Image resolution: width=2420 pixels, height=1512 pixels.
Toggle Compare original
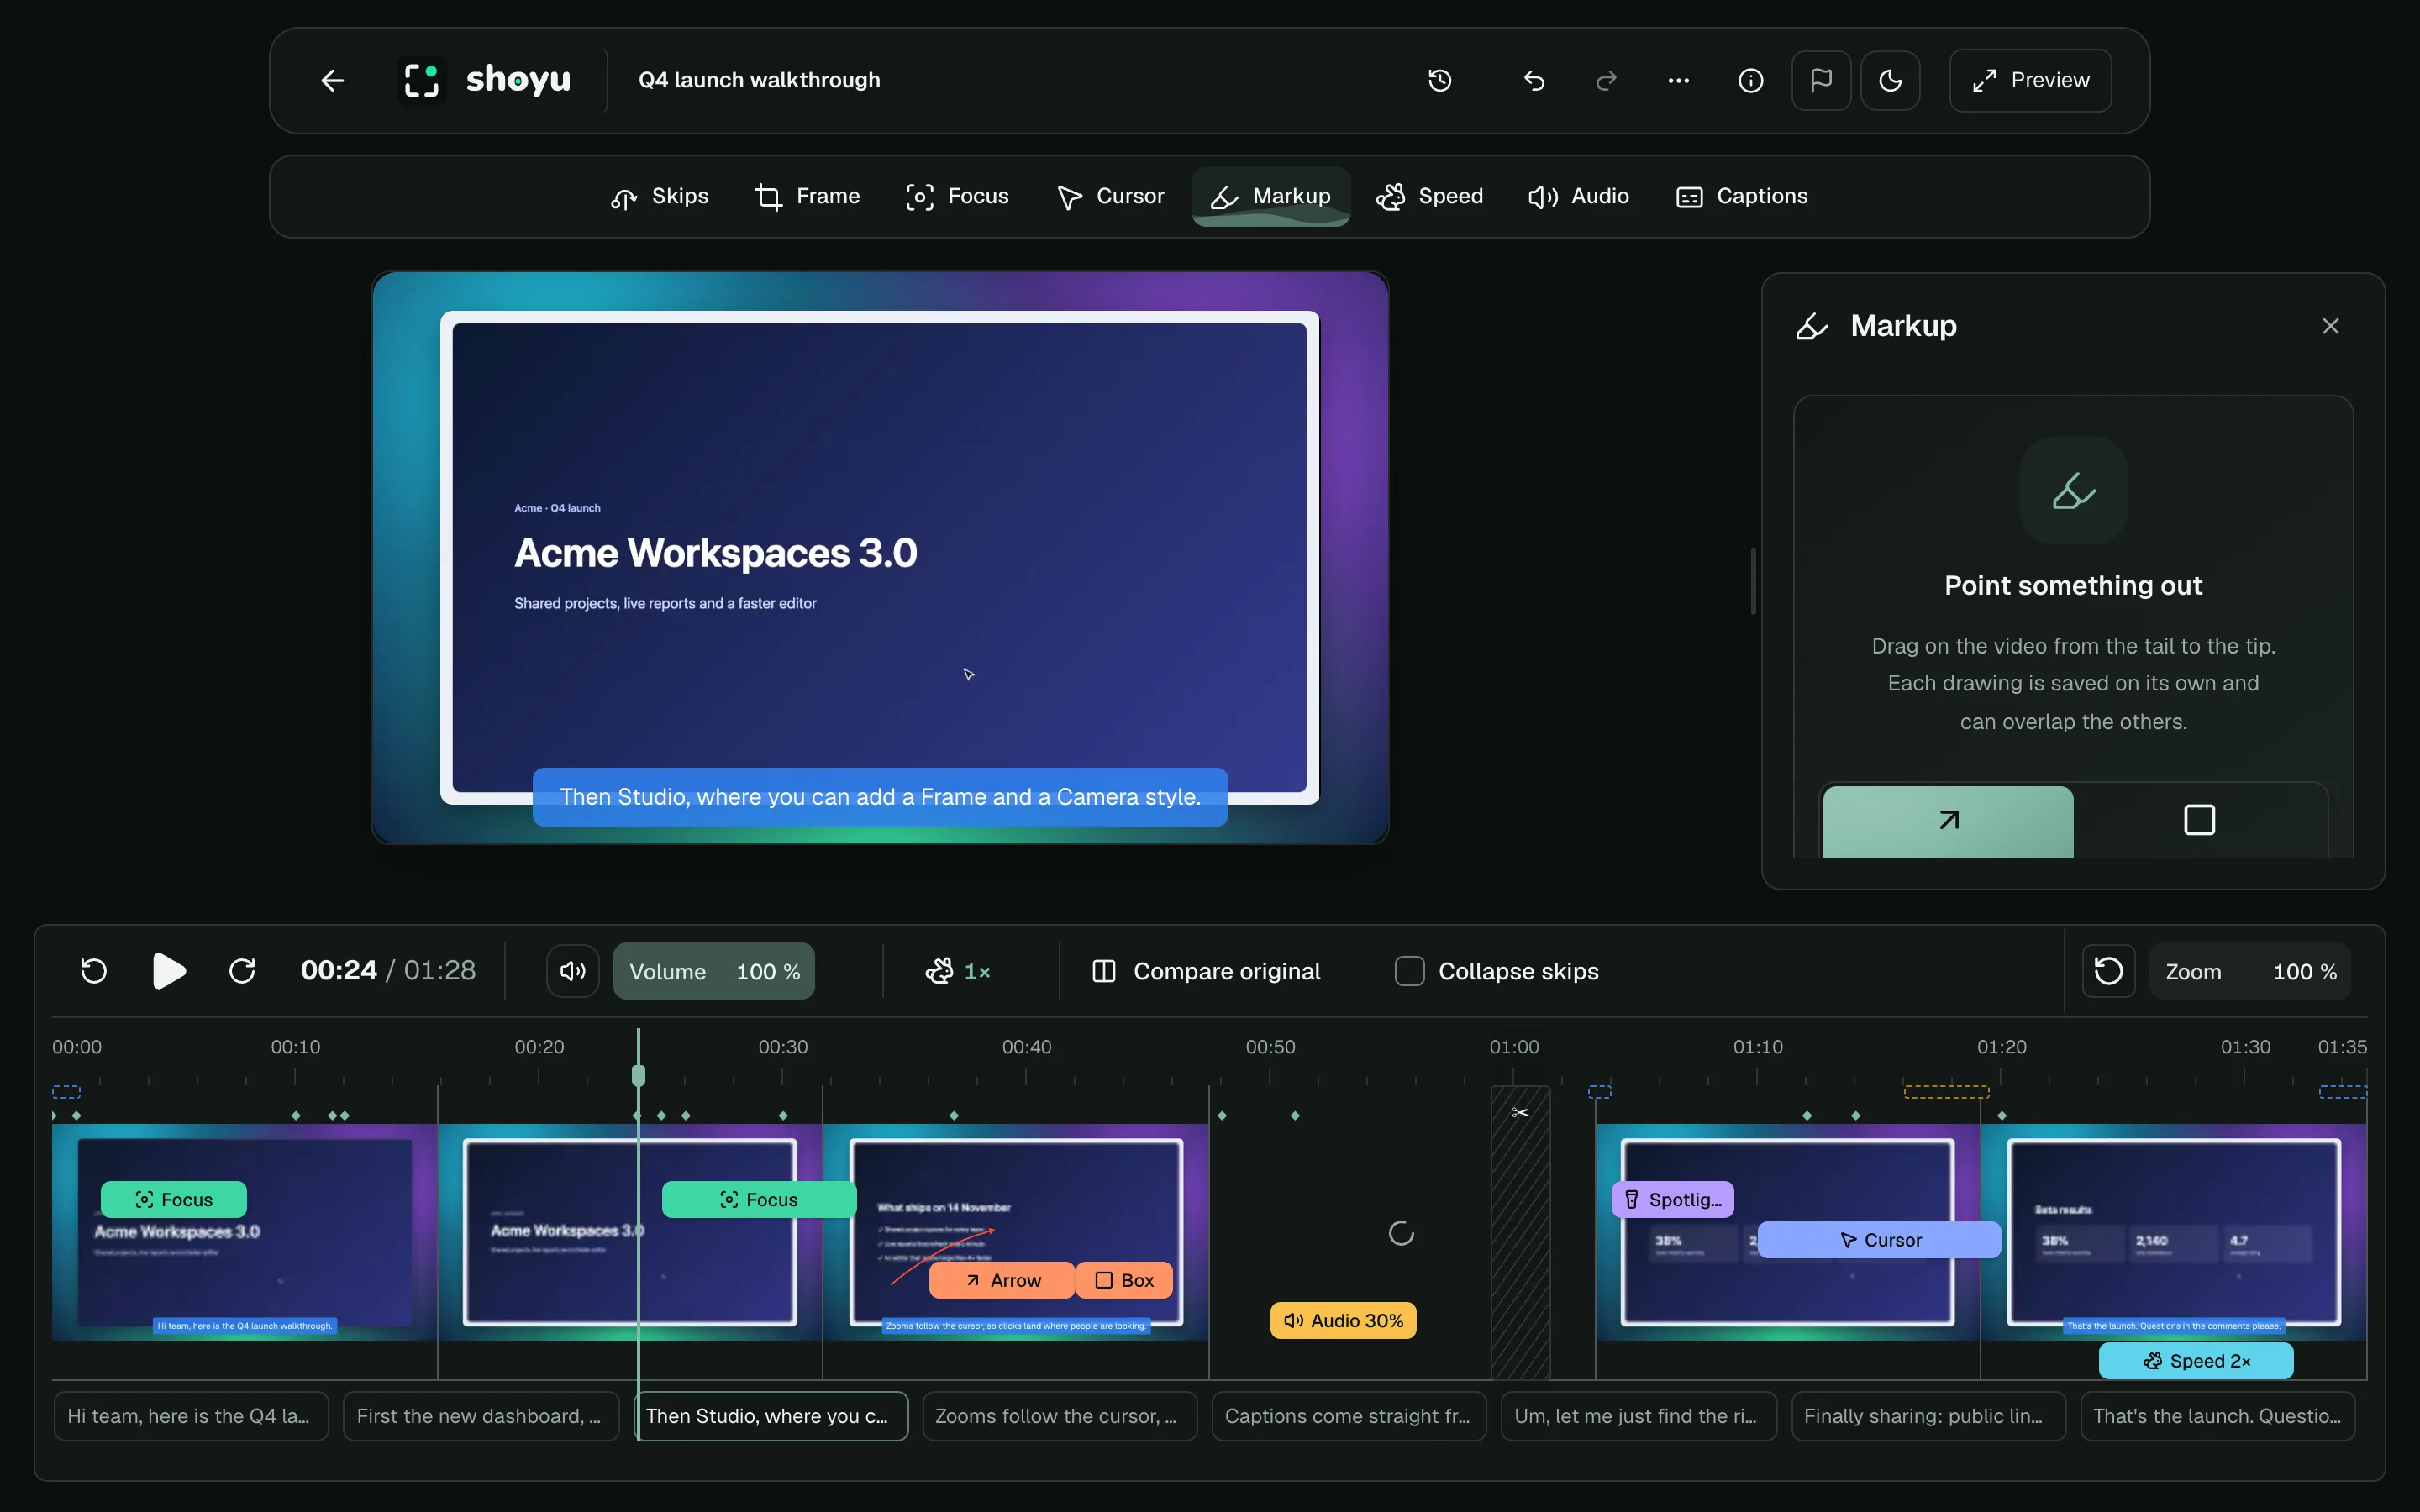[x=1207, y=971]
